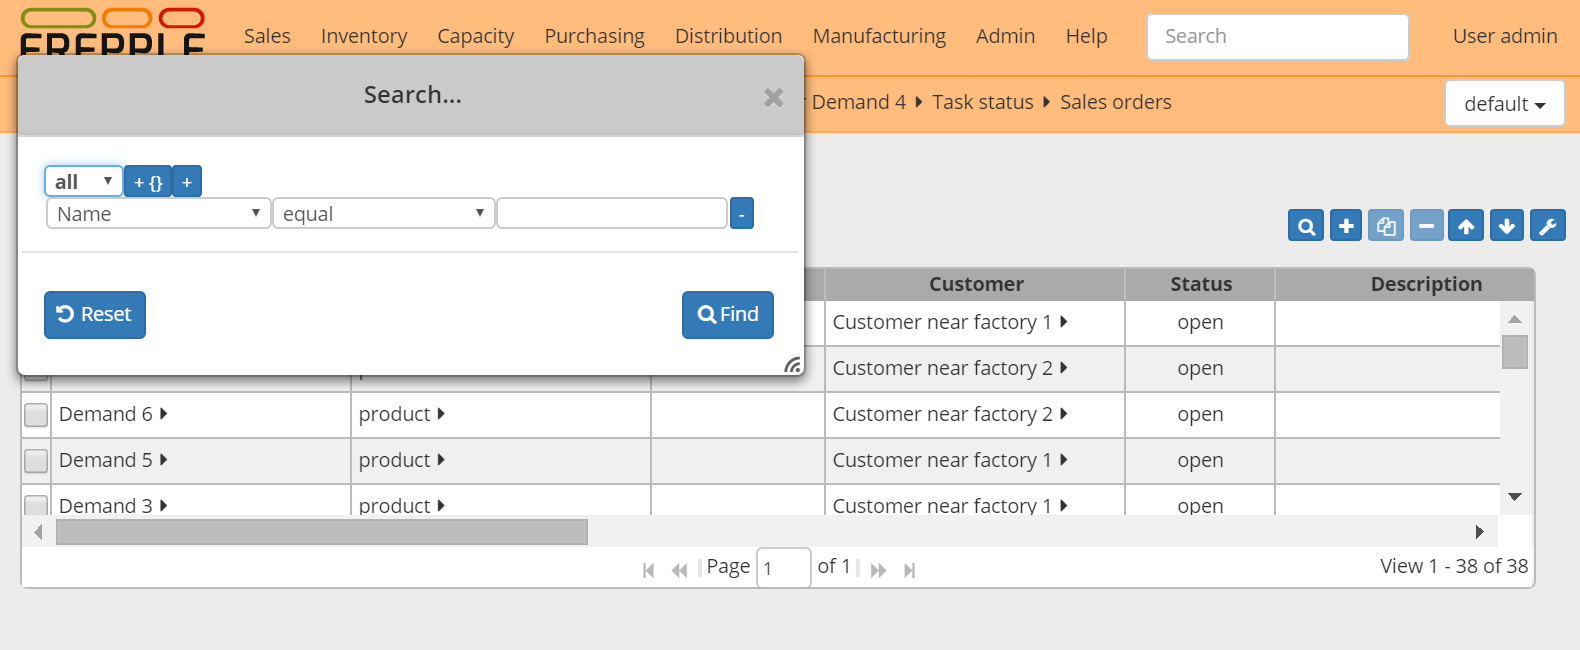The height and width of the screenshot is (650, 1580).
Task: Open the Manufacturing menu
Action: [879, 37]
